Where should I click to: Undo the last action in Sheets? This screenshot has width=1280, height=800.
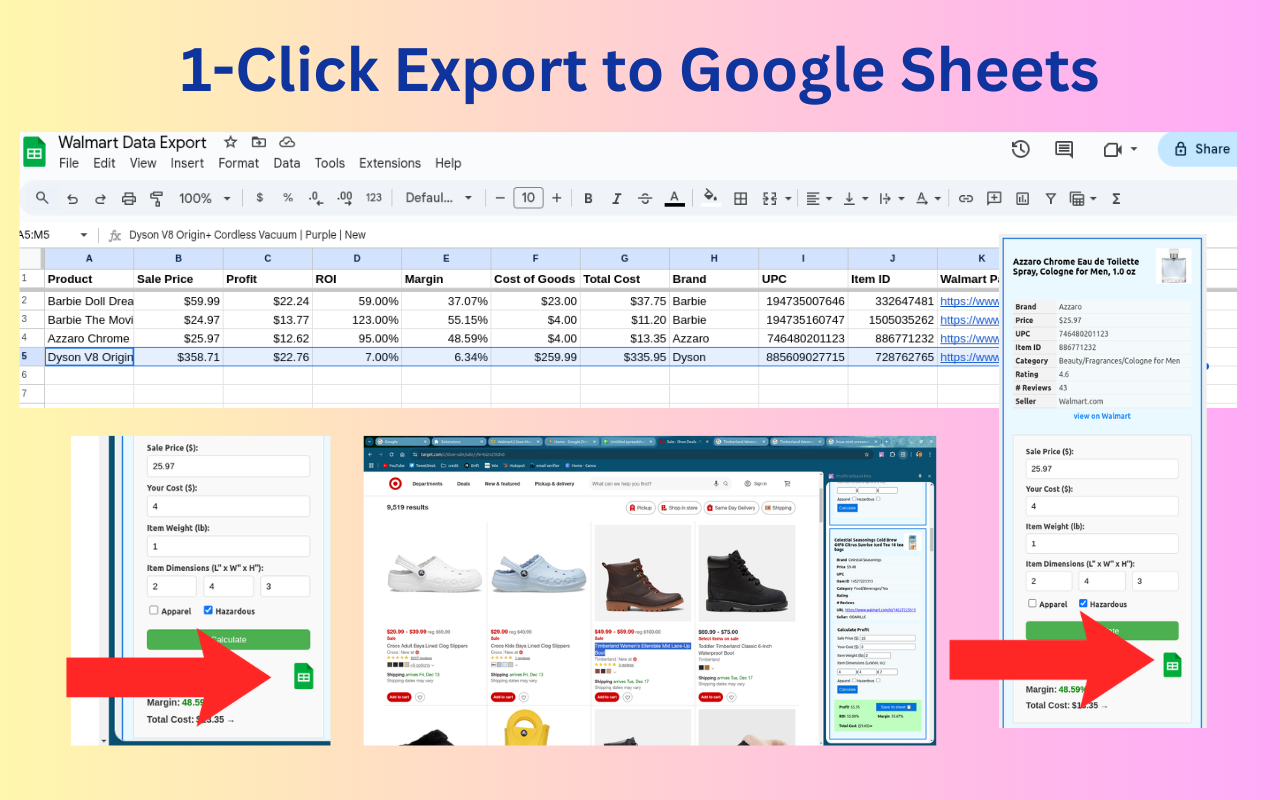(x=72, y=198)
